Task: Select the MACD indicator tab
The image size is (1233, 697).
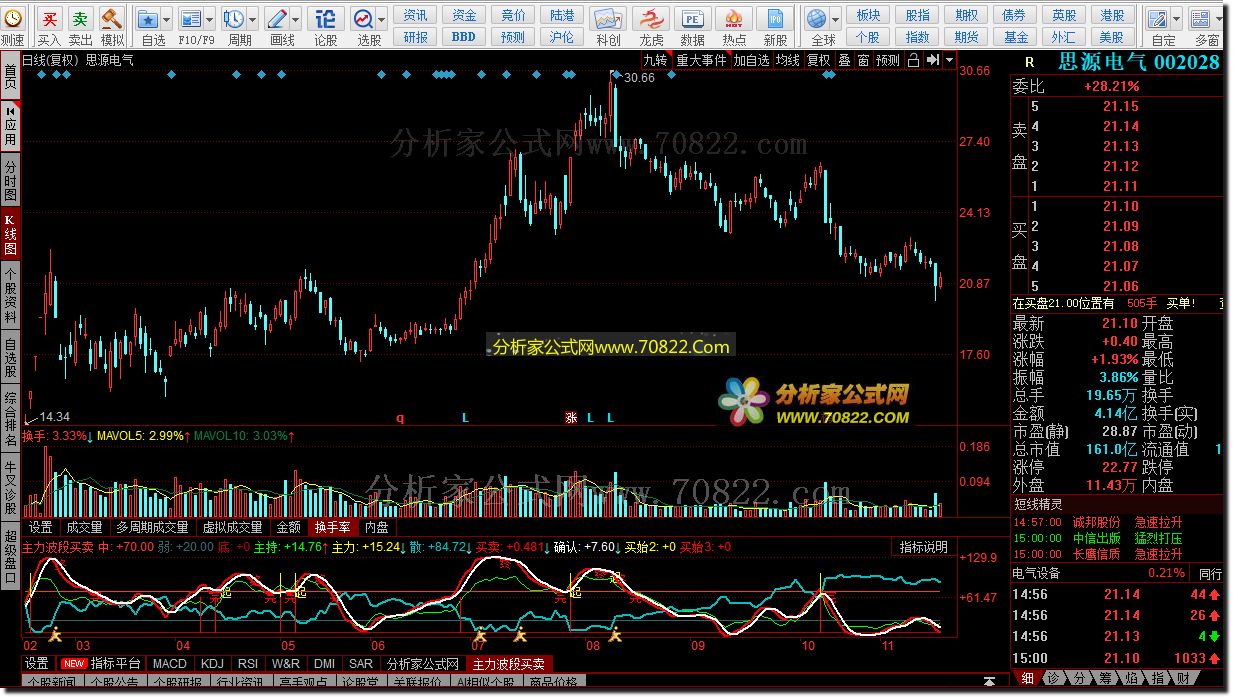Action: (170, 664)
